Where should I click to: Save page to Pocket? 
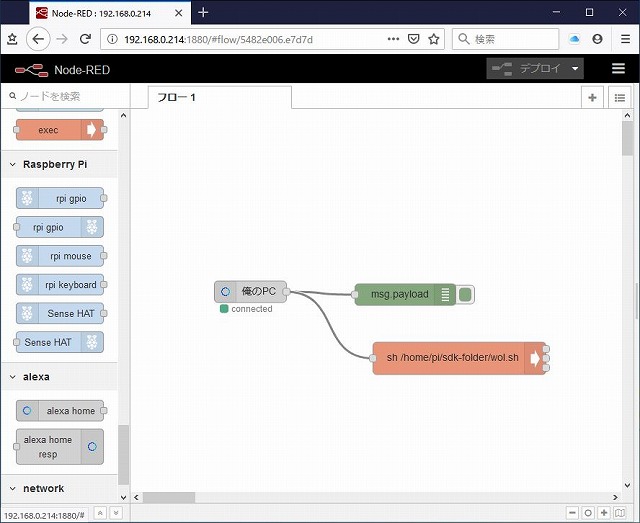coord(413,39)
